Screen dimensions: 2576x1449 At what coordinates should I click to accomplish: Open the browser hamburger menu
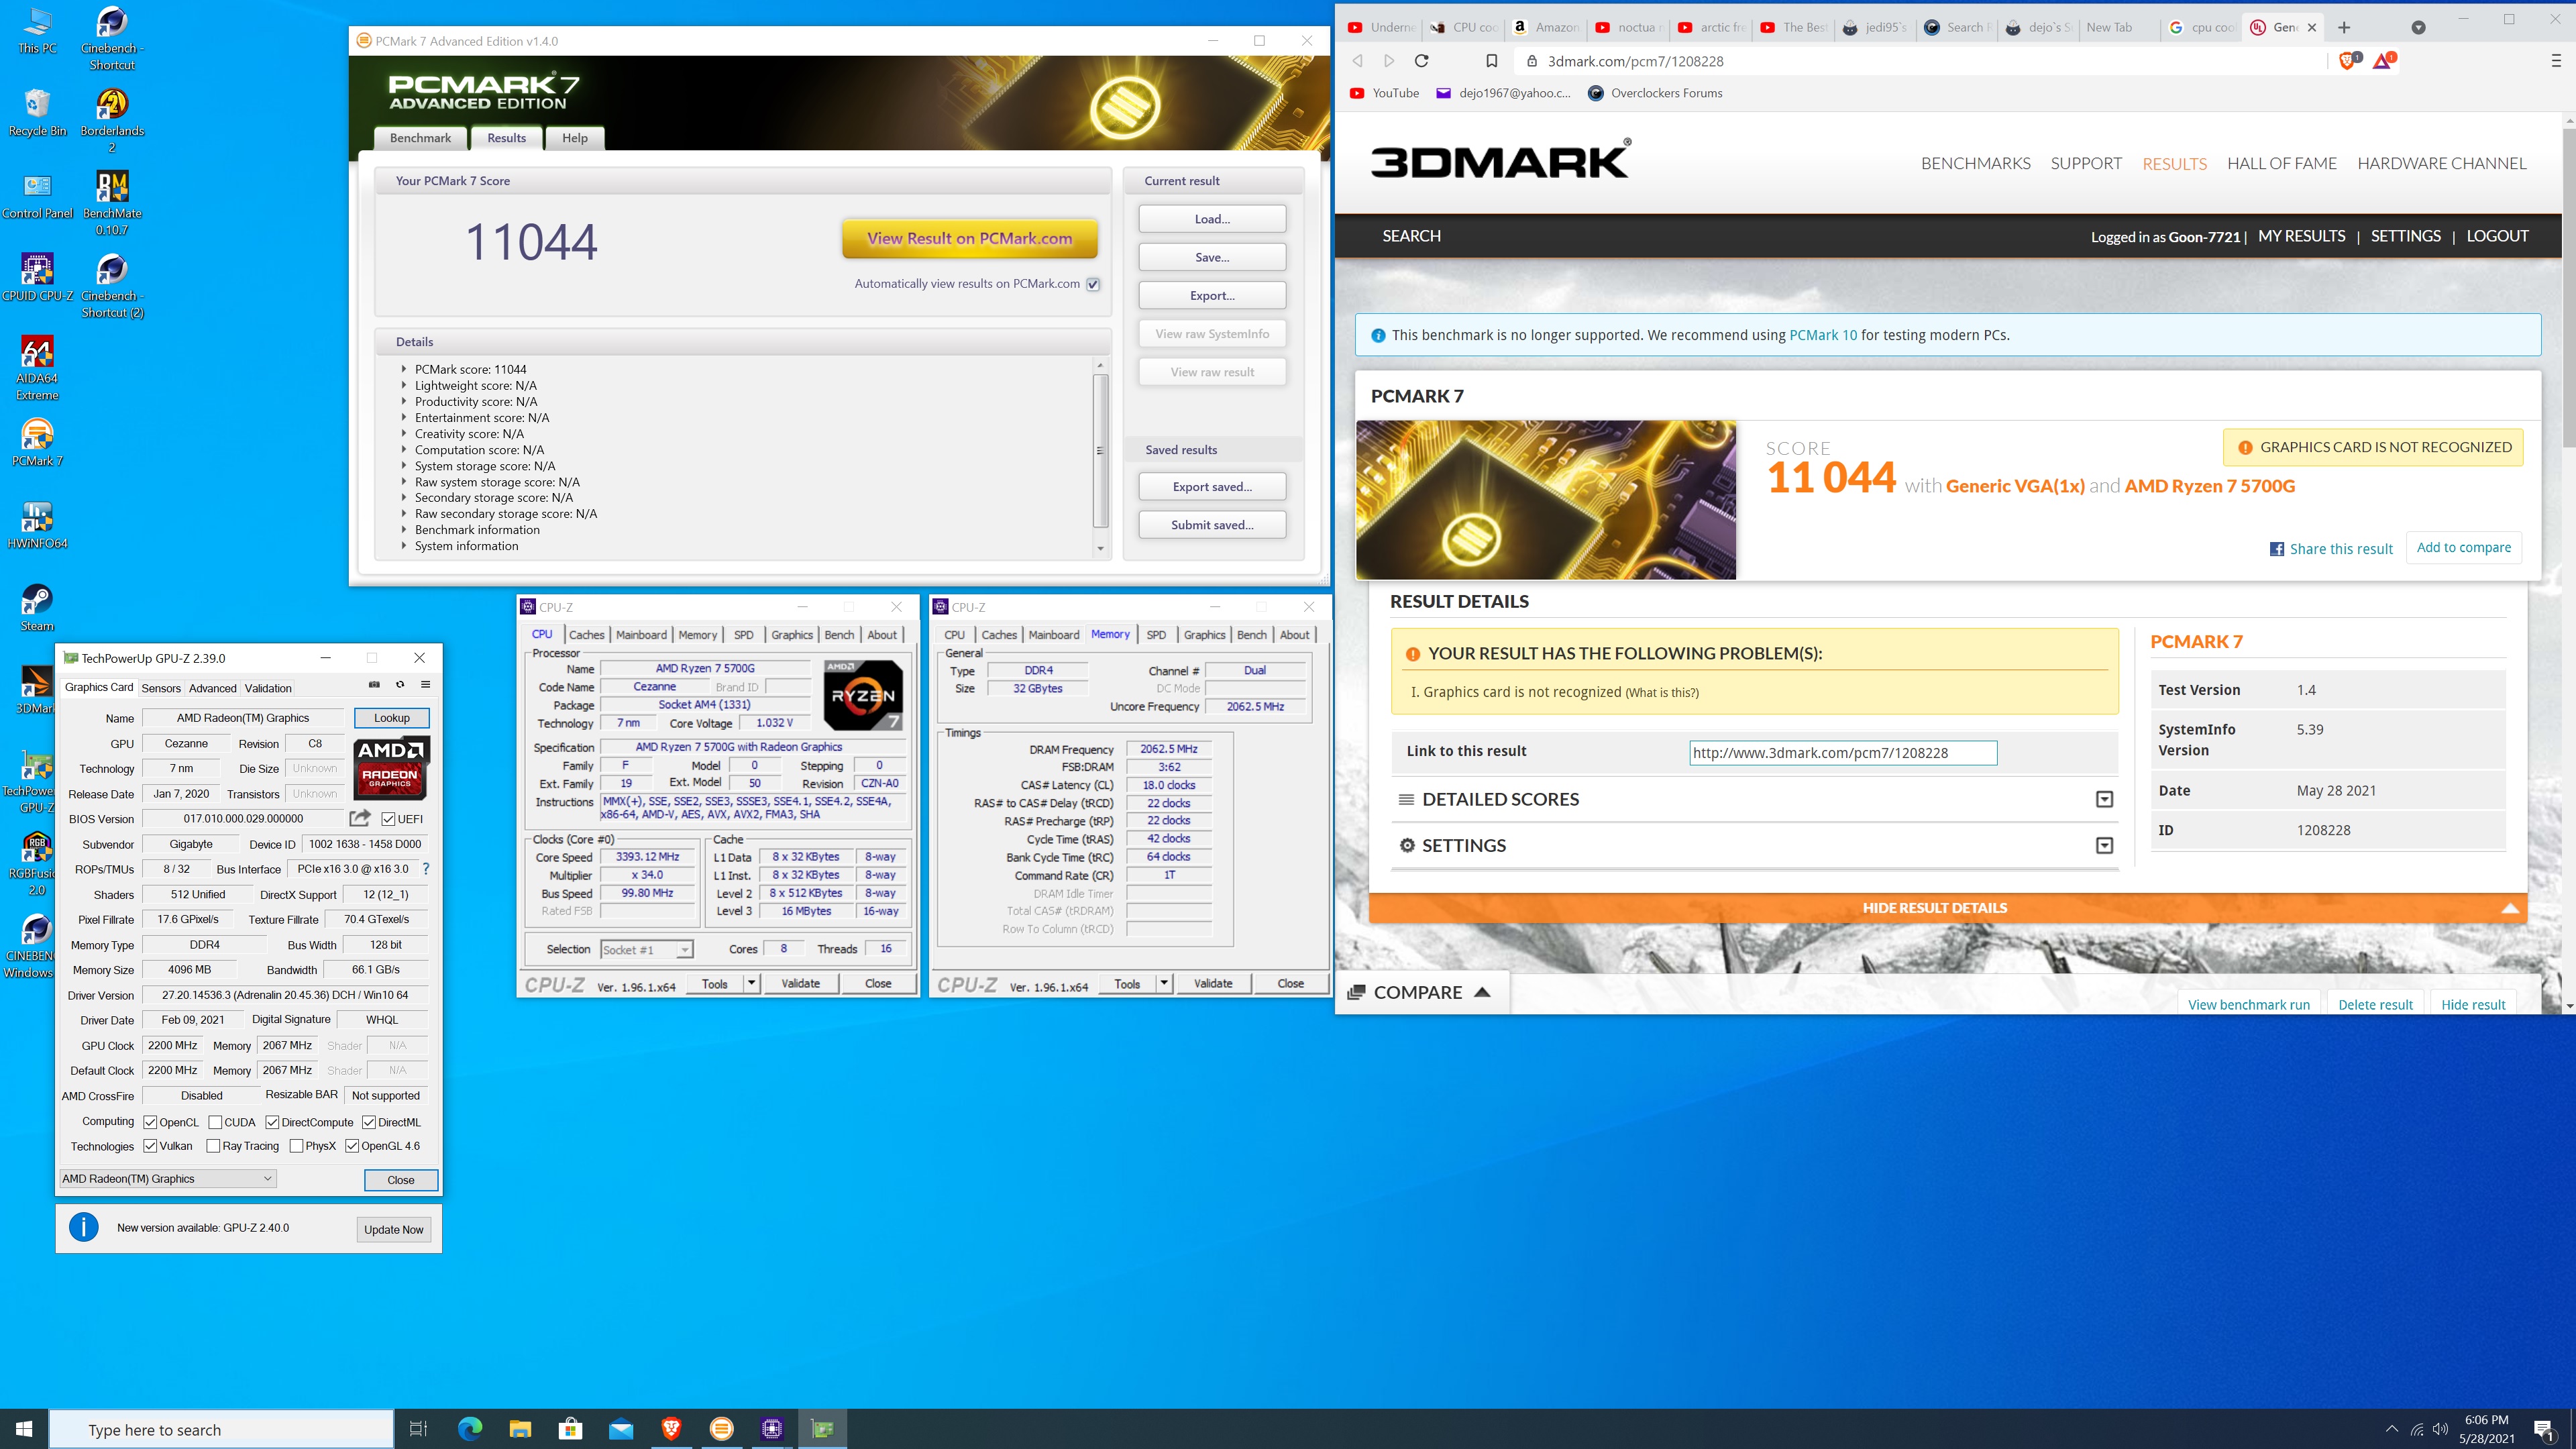coord(2556,61)
